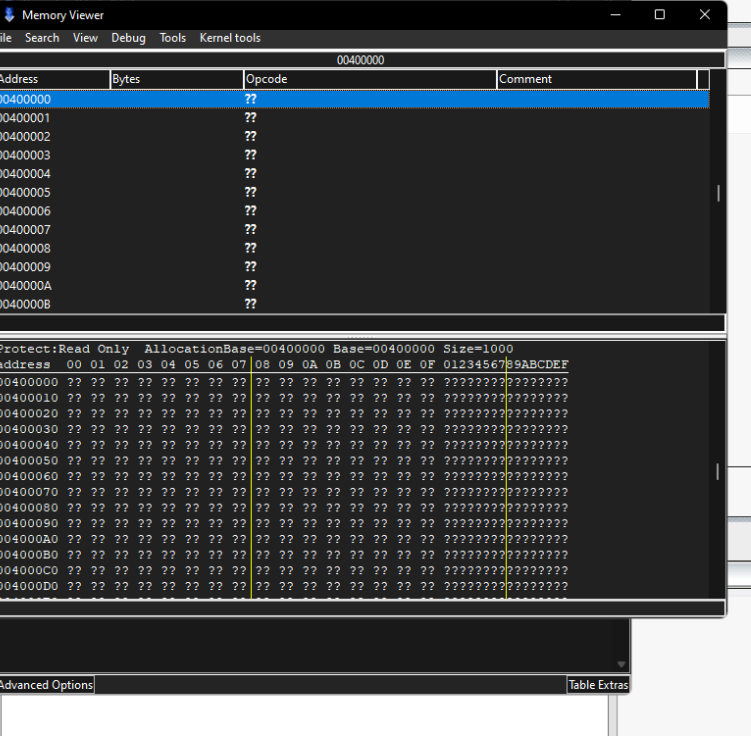Click the Memory Viewer app icon in title bar
Screen dimensions: 751x736
click(x=8, y=15)
